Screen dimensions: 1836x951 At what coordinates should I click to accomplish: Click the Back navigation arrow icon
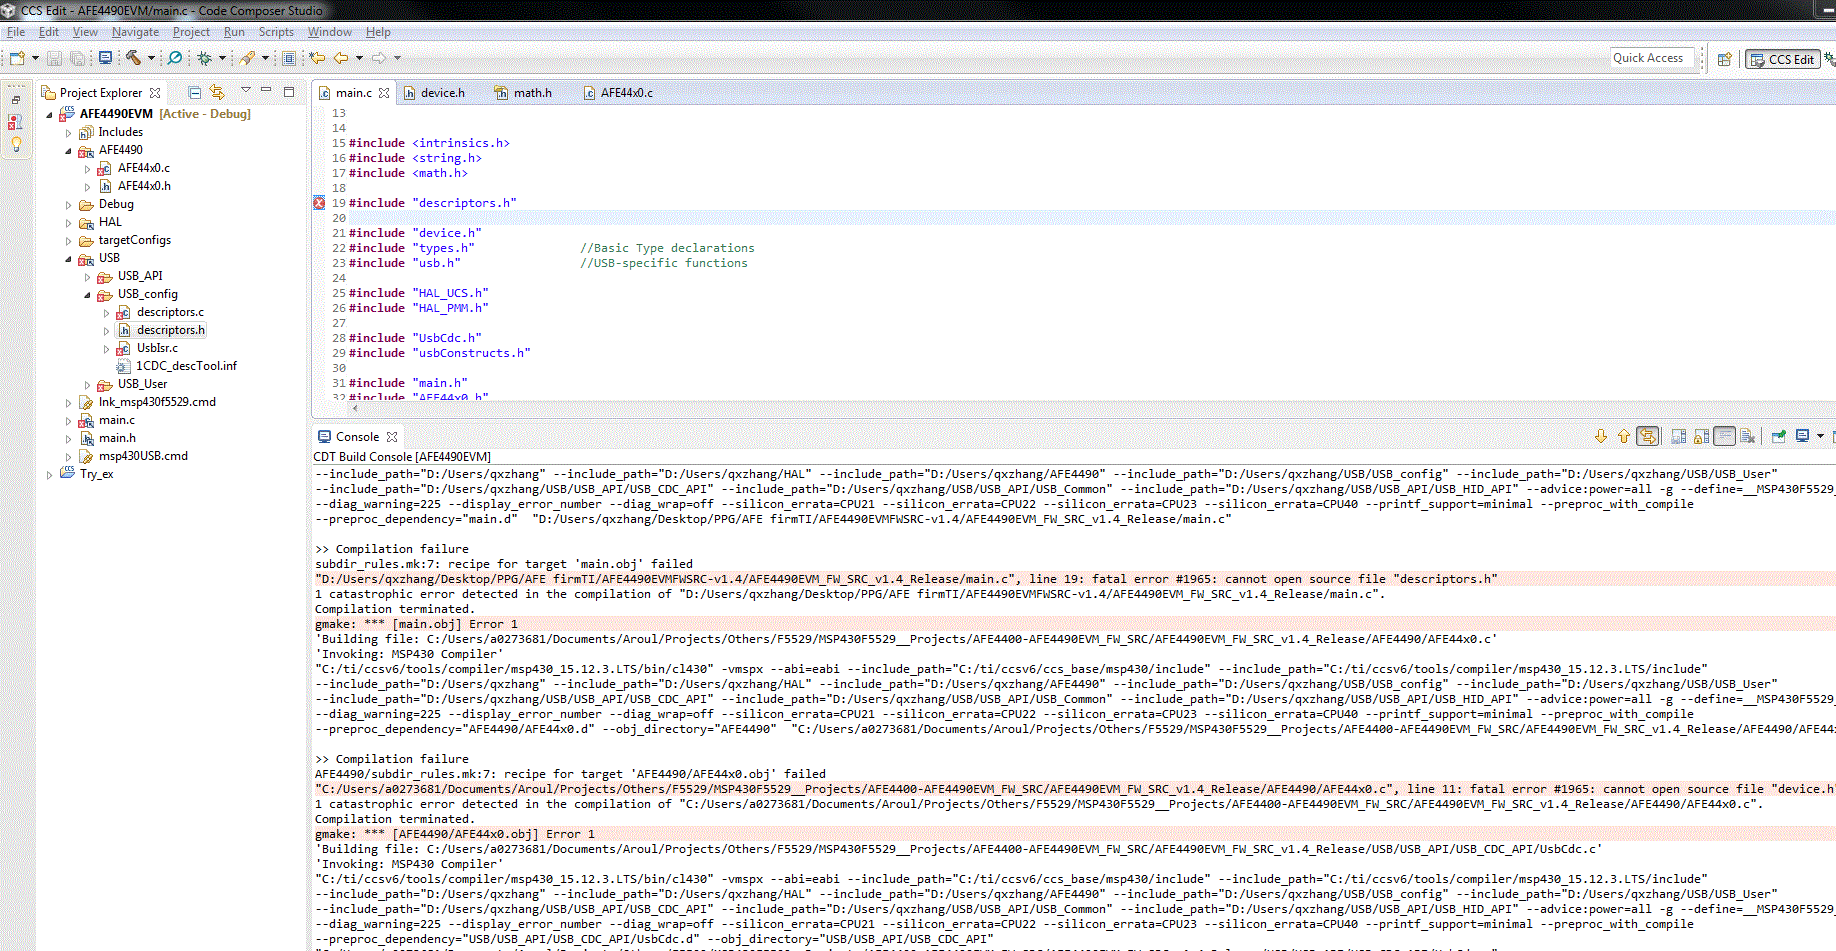[x=341, y=58]
